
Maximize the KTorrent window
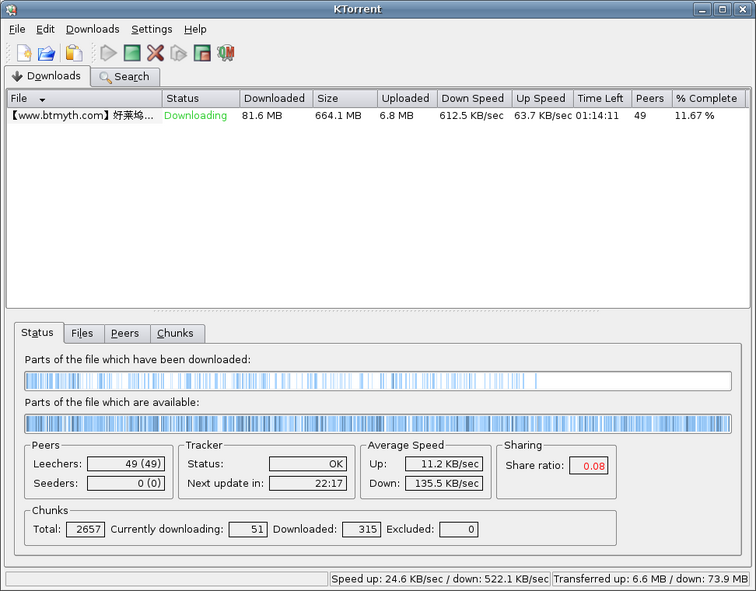point(722,9)
